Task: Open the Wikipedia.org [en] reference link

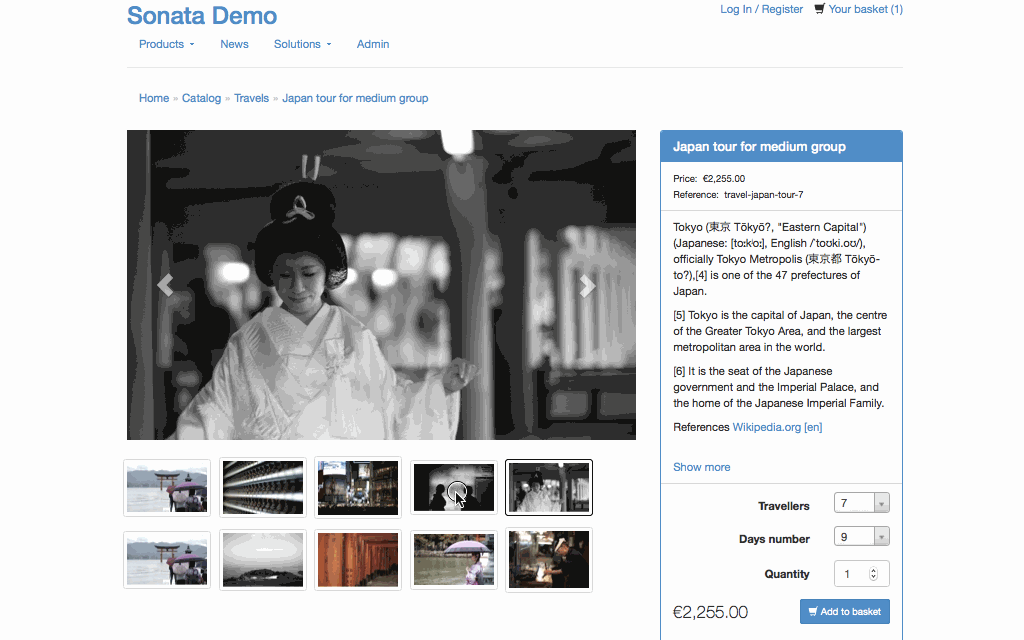Action: click(x=777, y=427)
